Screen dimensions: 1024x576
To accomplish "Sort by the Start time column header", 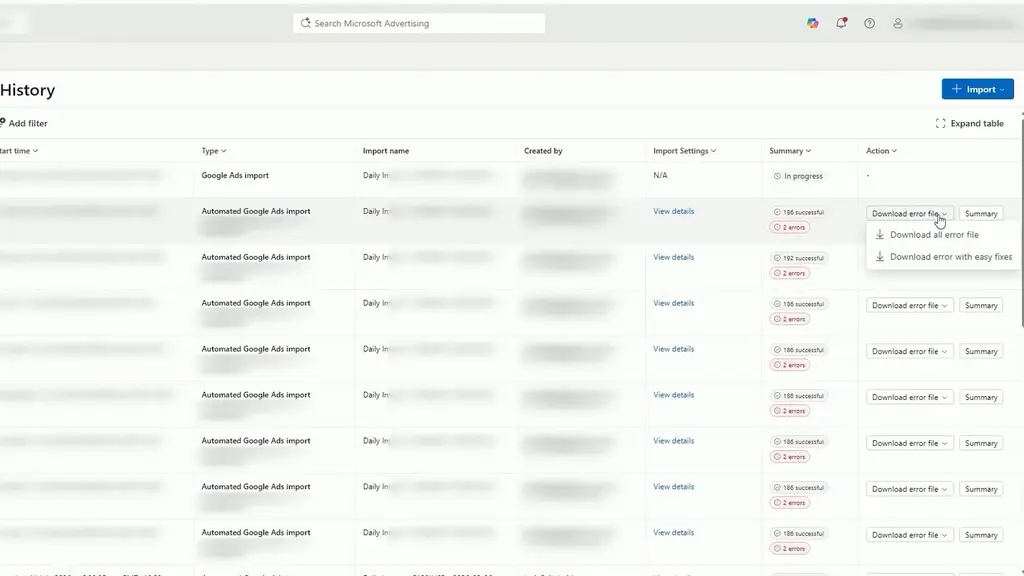I will (x=19, y=151).
